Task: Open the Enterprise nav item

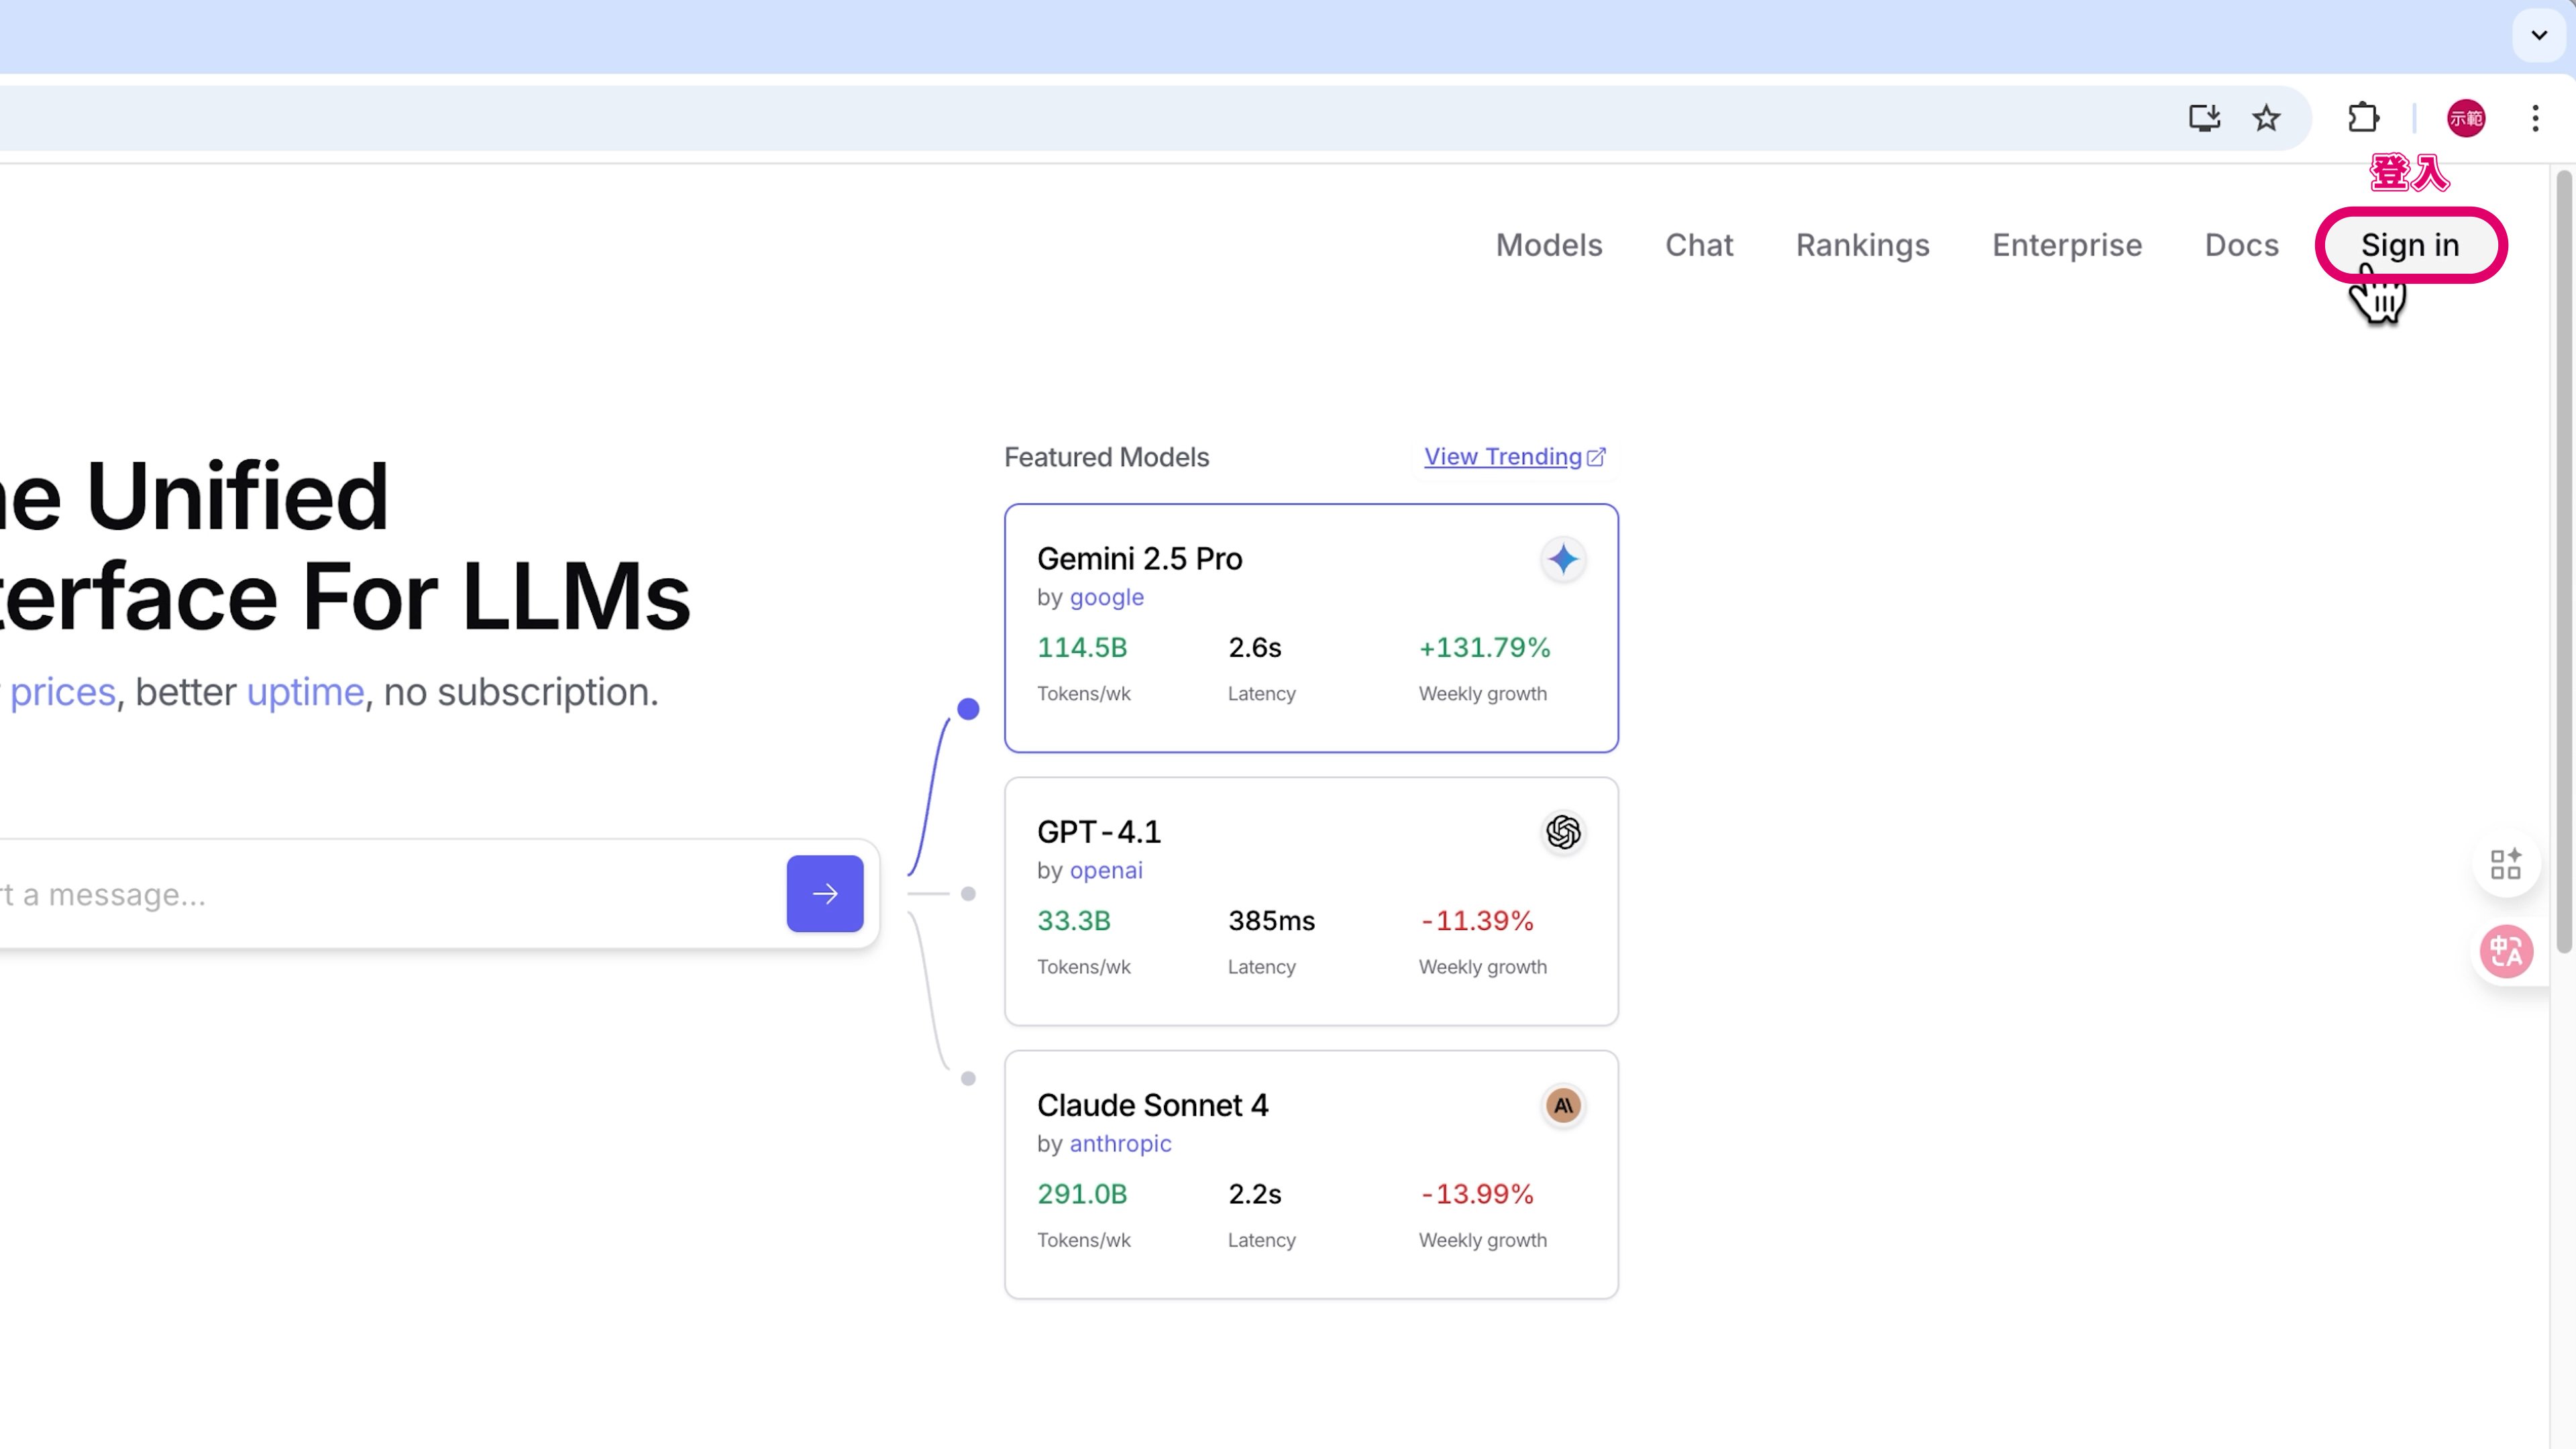Action: coord(2067,245)
